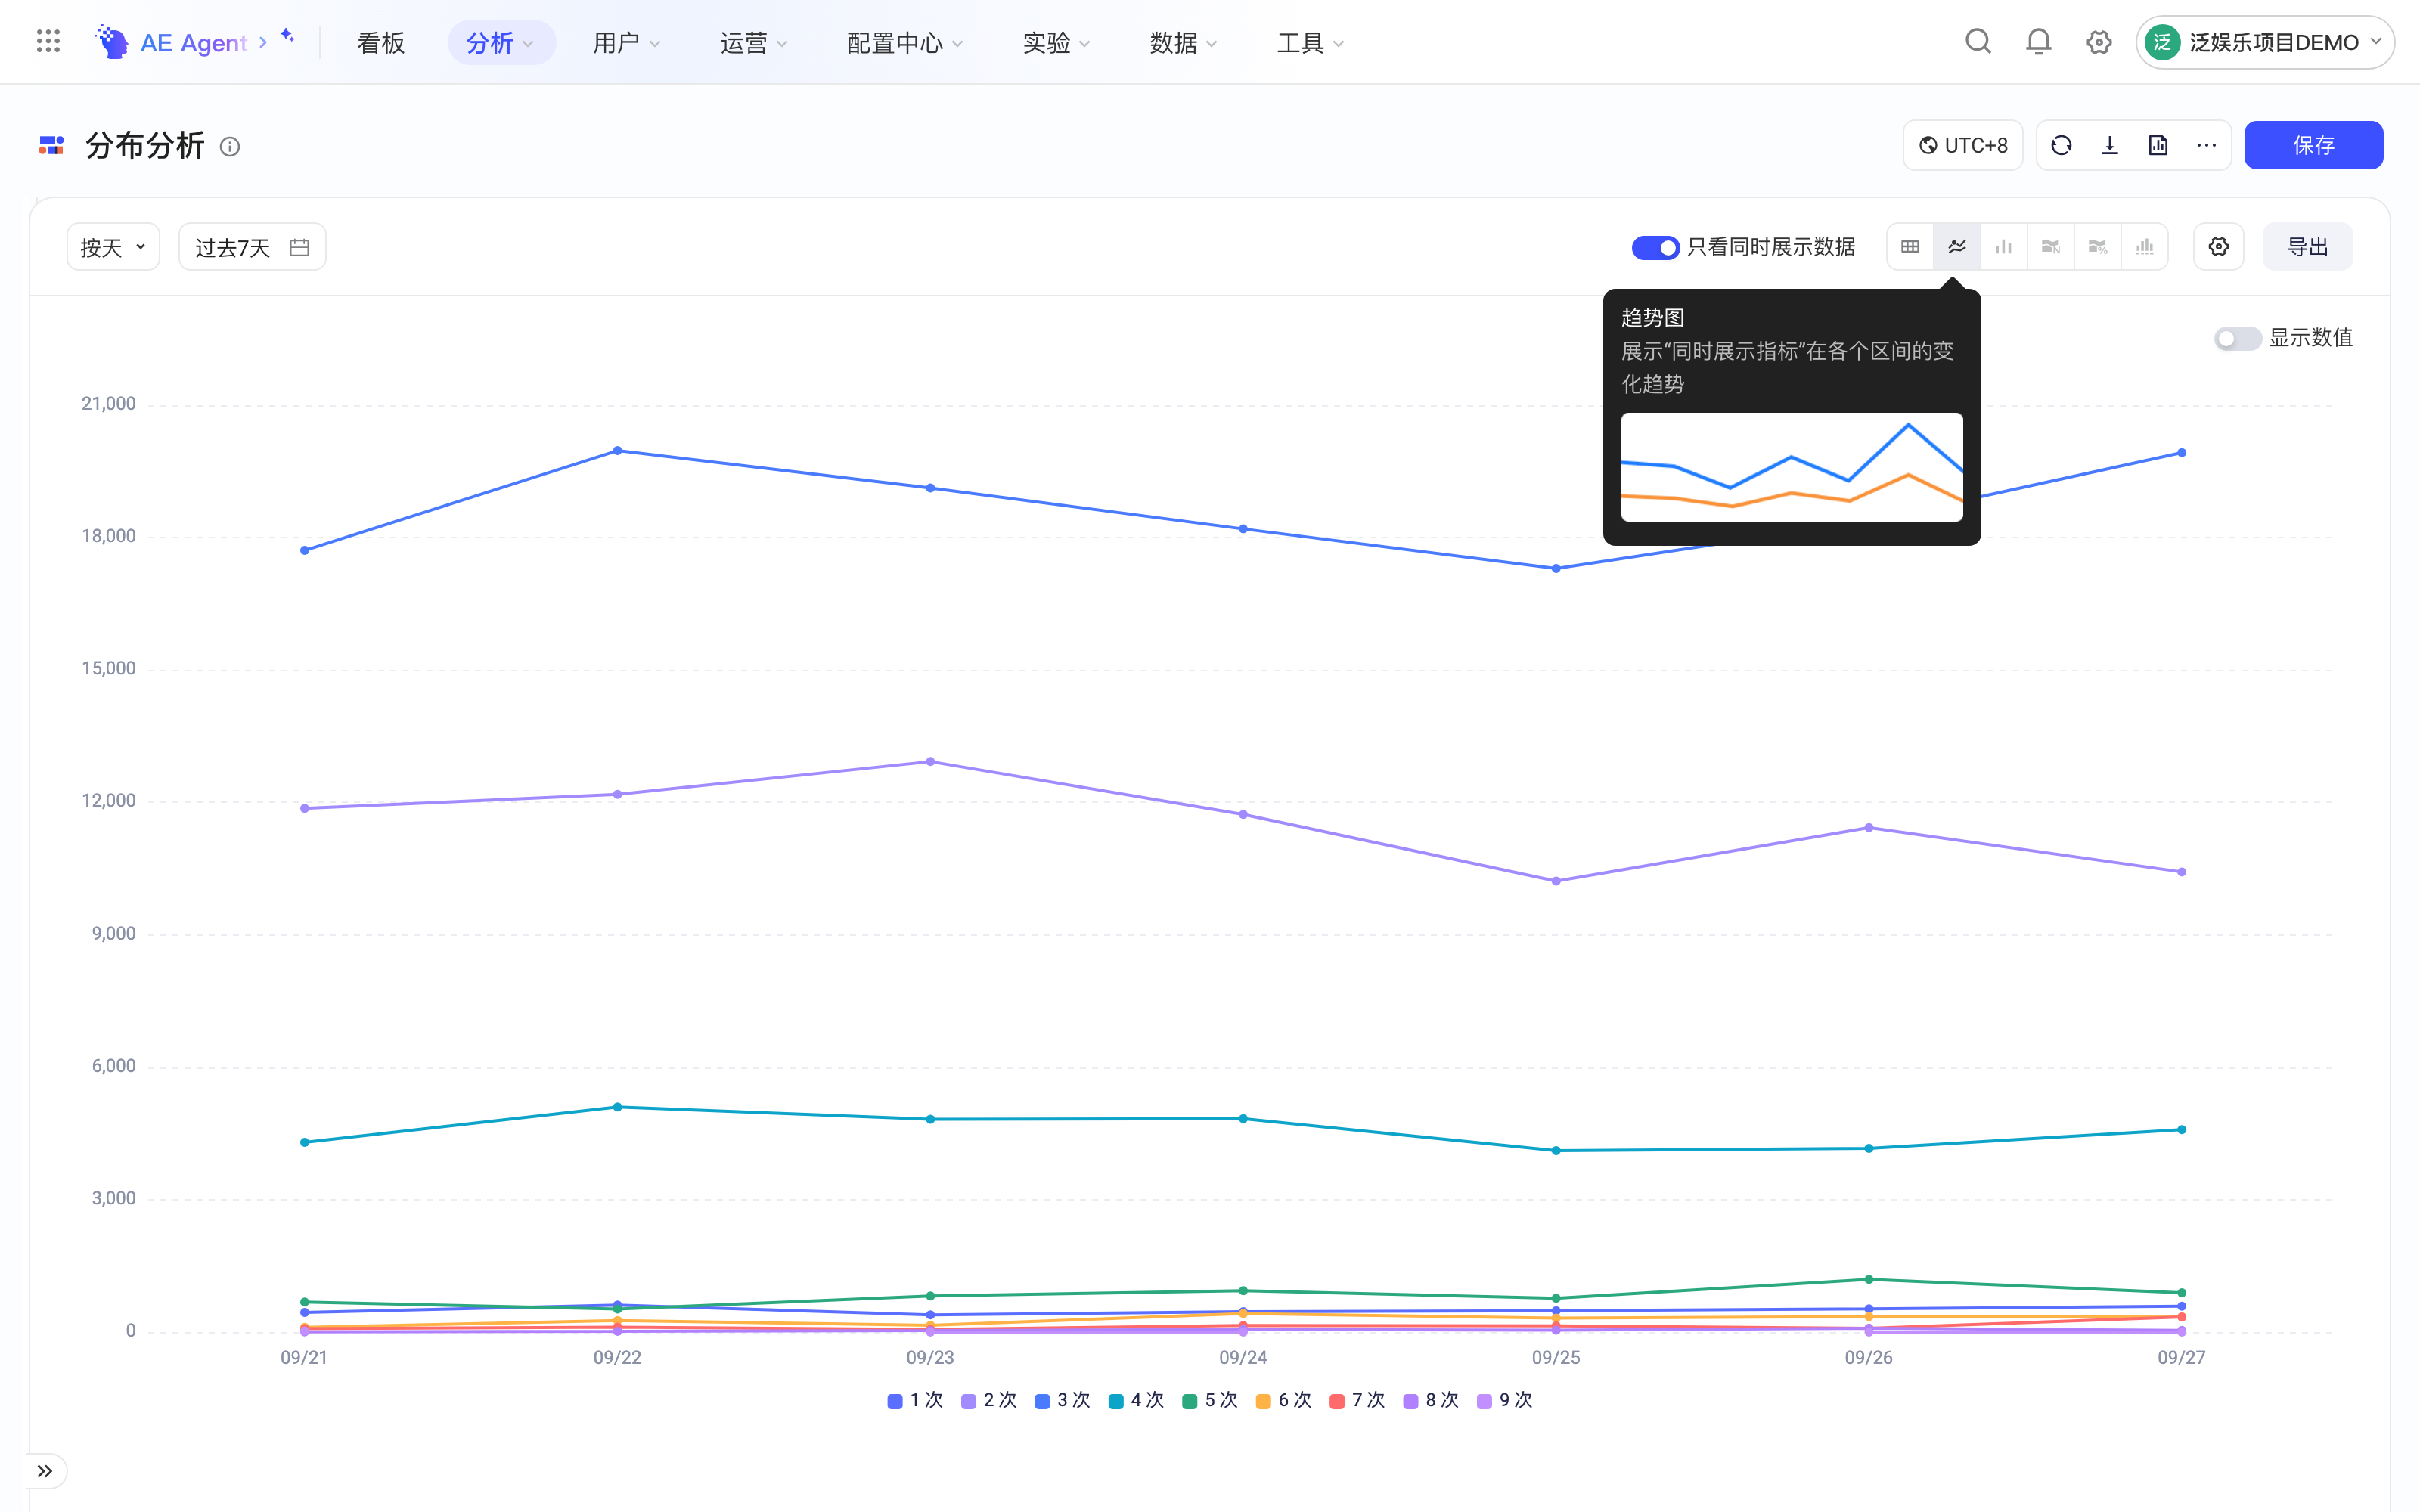Open chart settings gear icon
The width and height of the screenshot is (2420, 1512).
pos(2219,247)
